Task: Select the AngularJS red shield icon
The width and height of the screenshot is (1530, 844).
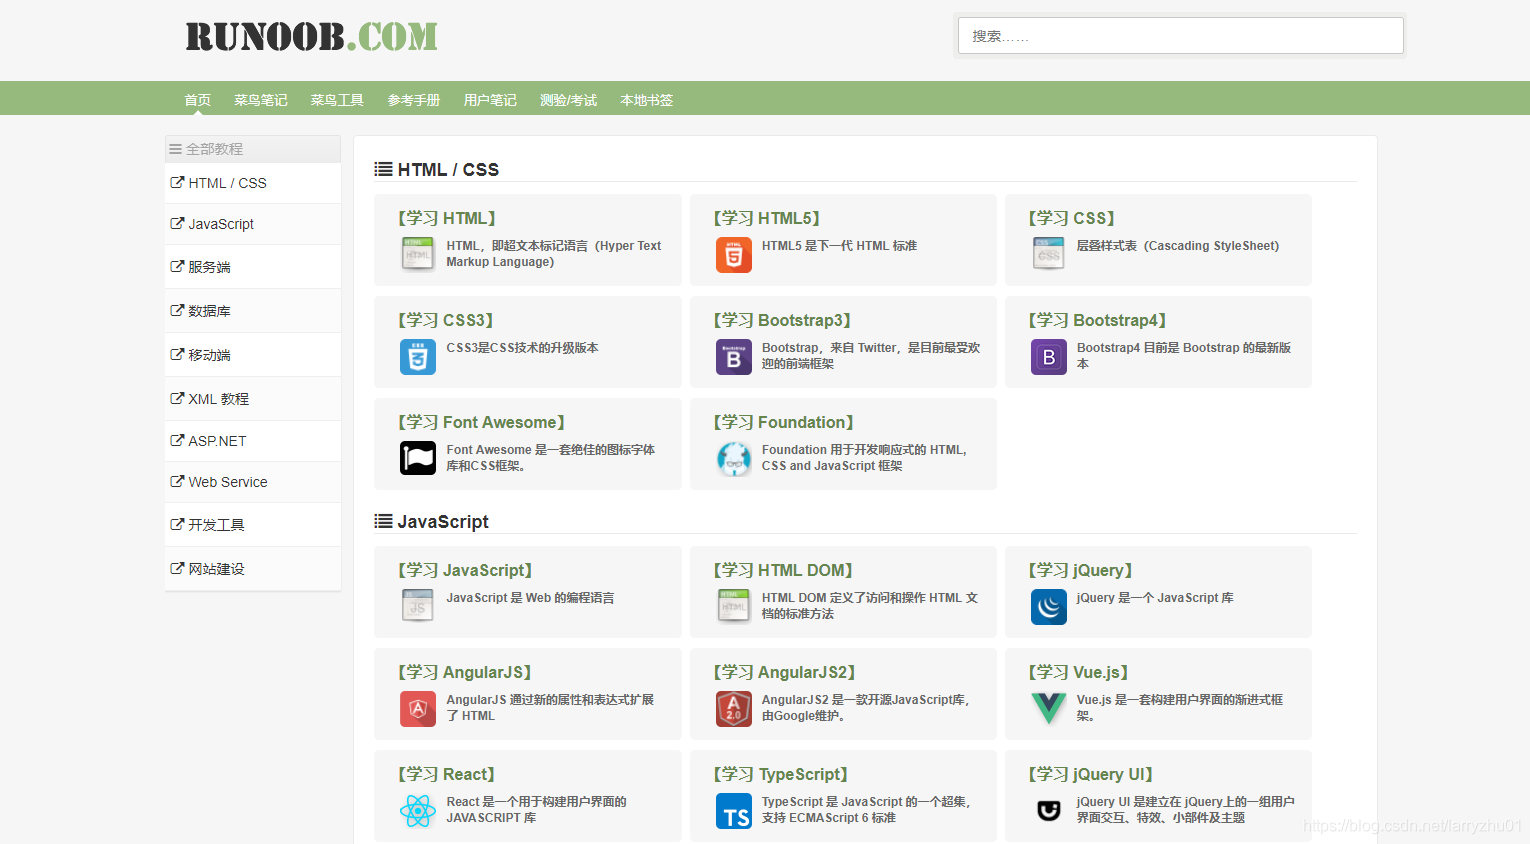Action: 417,709
